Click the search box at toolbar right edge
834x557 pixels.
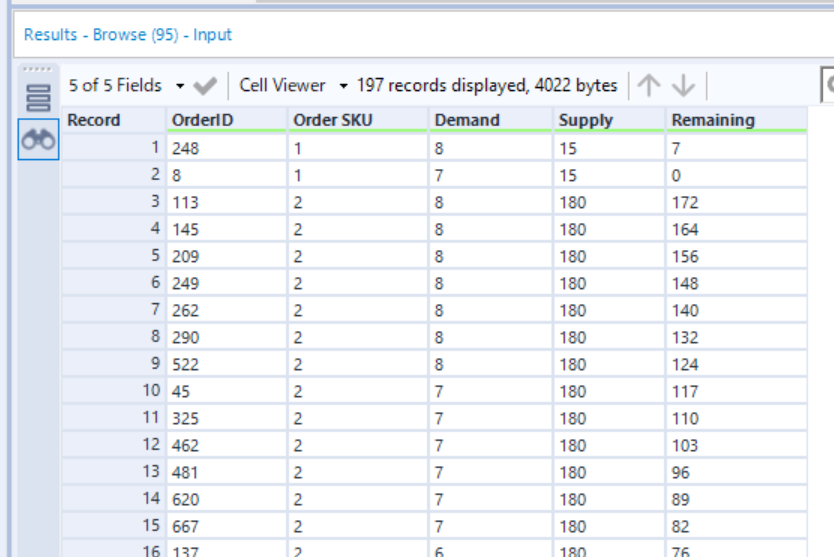[828, 85]
